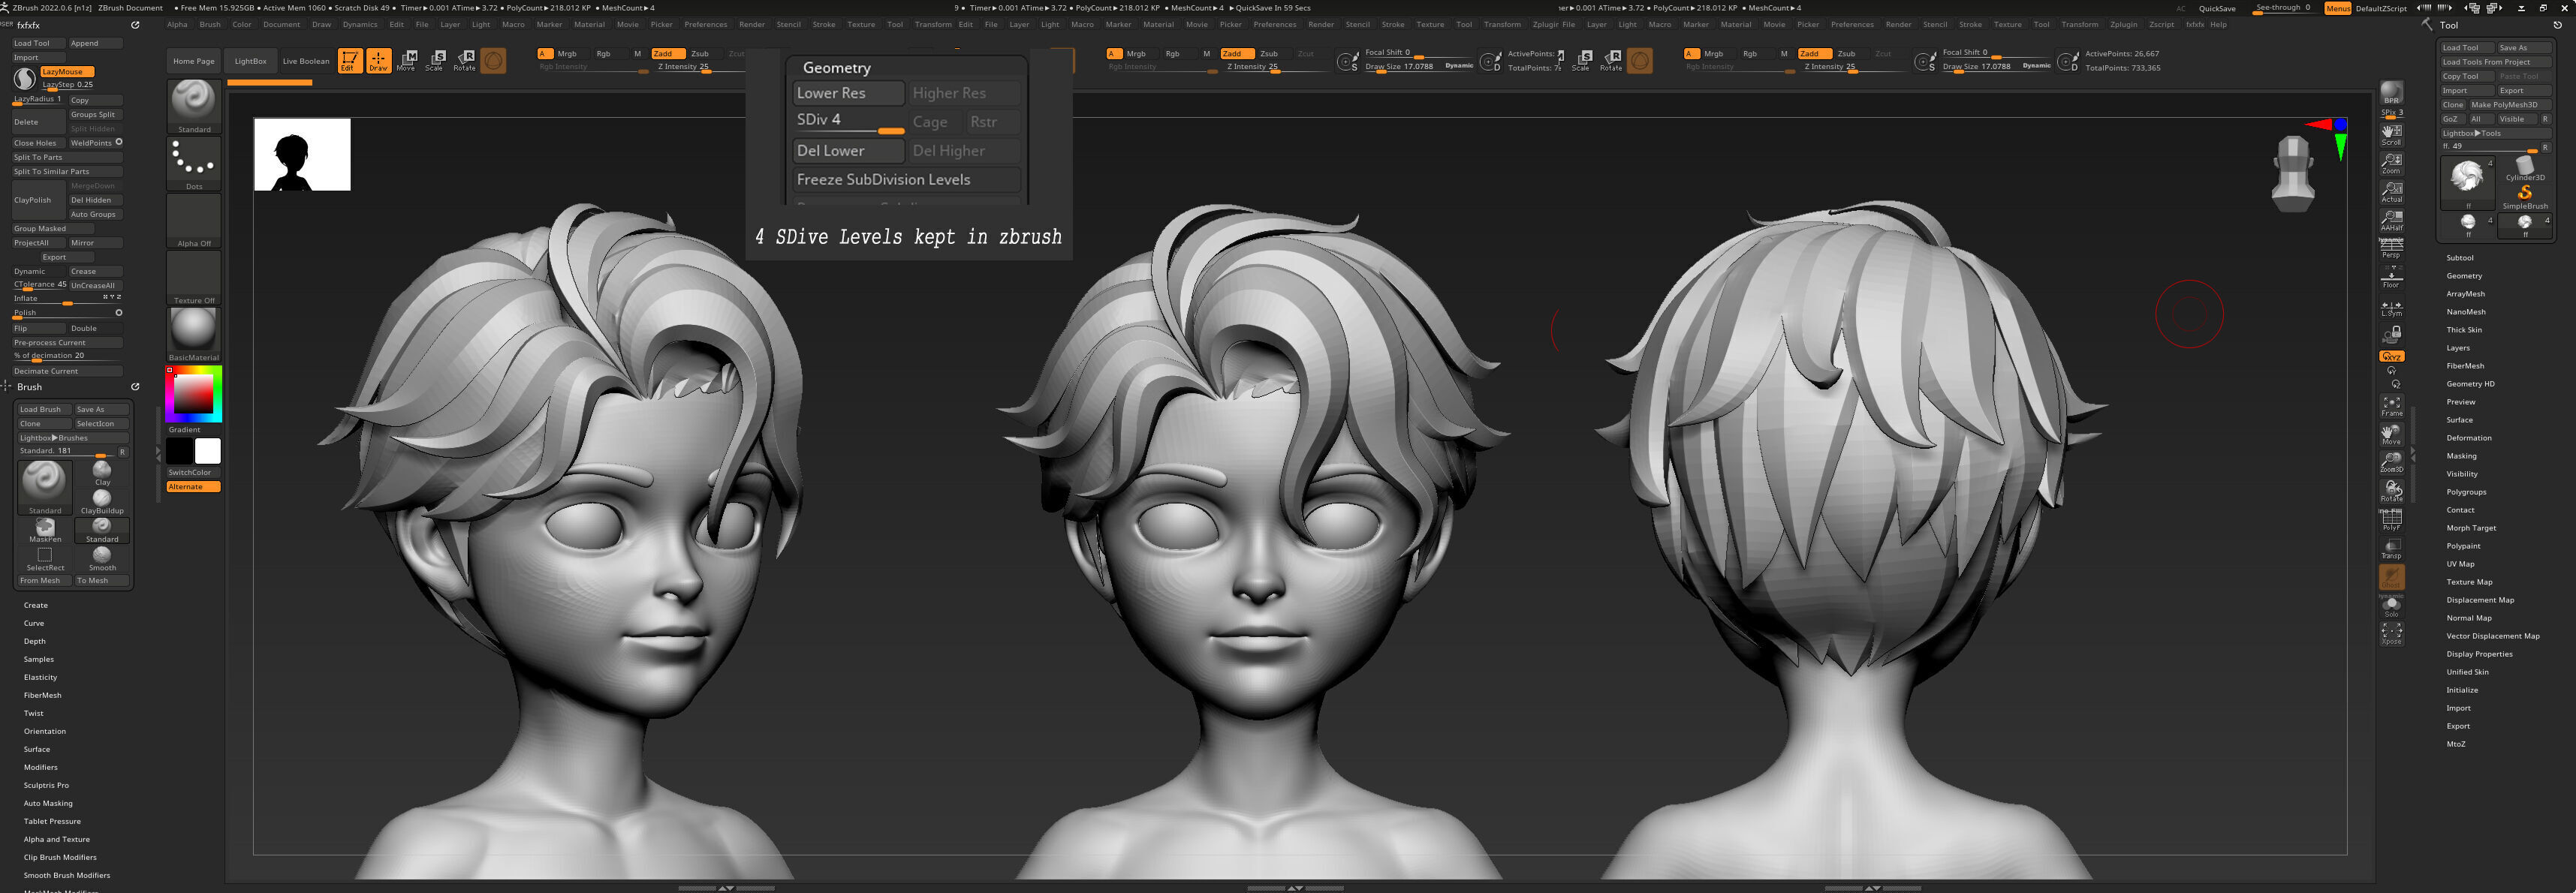Toggle L.Sym local symmetry
The height and width of the screenshot is (893, 2576).
coord(2391,306)
